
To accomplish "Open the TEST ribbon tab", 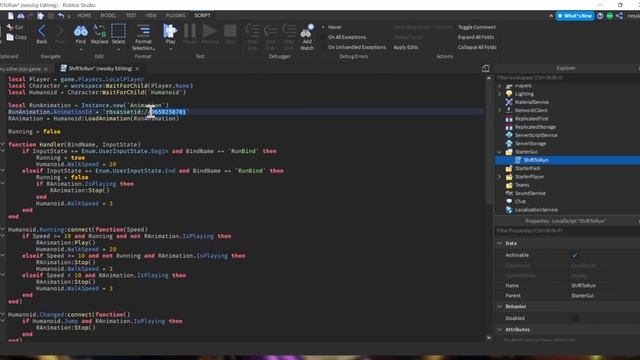I will pyautogui.click(x=131, y=16).
